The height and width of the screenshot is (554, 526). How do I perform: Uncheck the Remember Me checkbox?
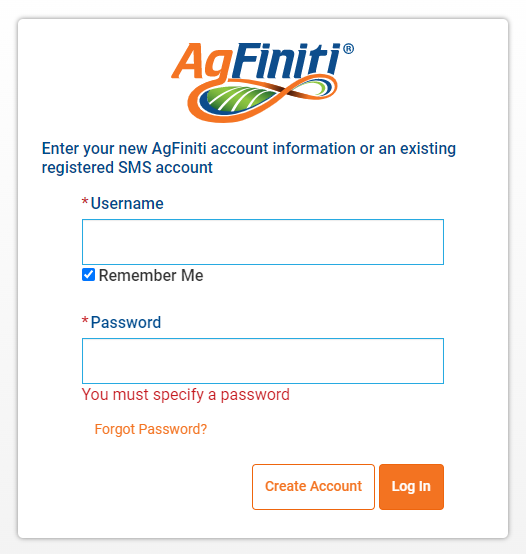tap(88, 275)
